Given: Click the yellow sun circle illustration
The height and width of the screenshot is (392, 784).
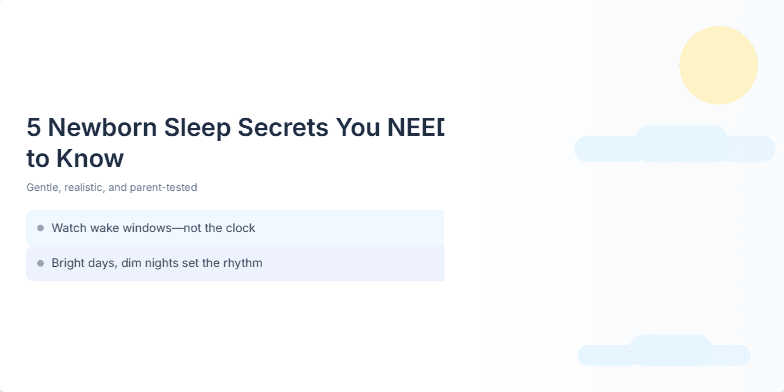Looking at the screenshot, I should pos(718,65).
